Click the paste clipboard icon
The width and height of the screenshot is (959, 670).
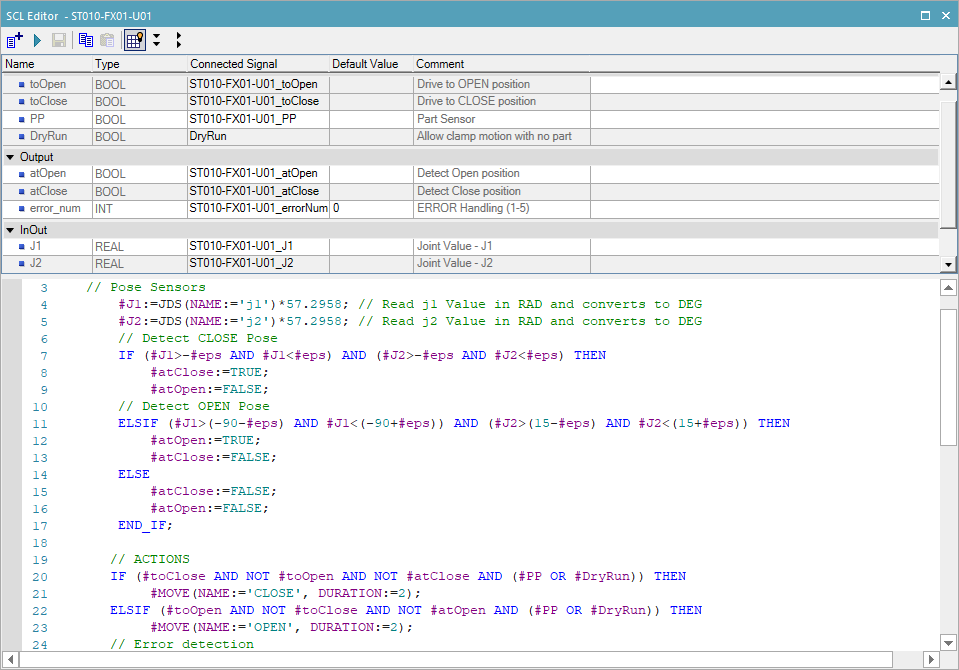(x=107, y=40)
